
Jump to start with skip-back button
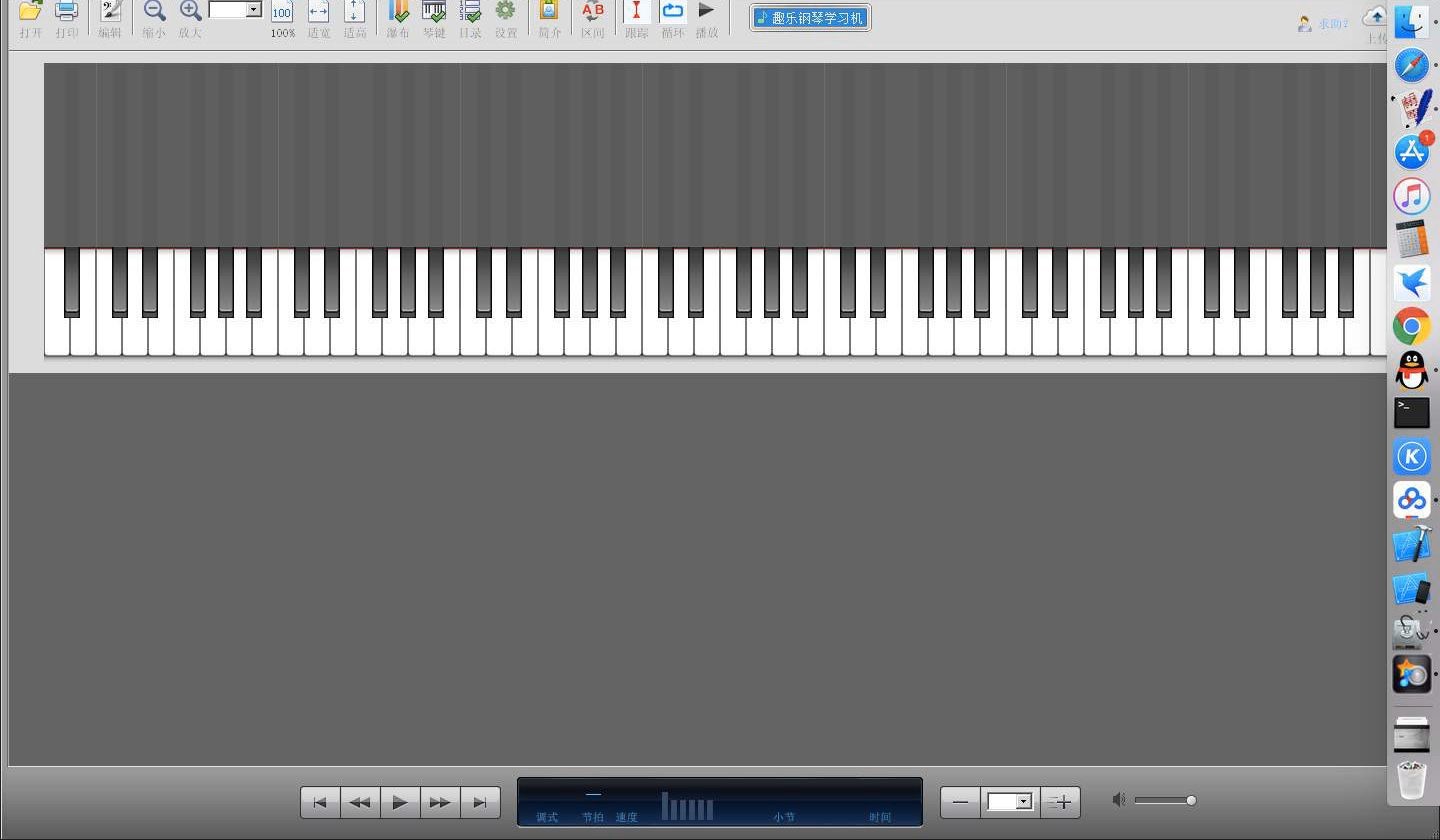point(320,802)
